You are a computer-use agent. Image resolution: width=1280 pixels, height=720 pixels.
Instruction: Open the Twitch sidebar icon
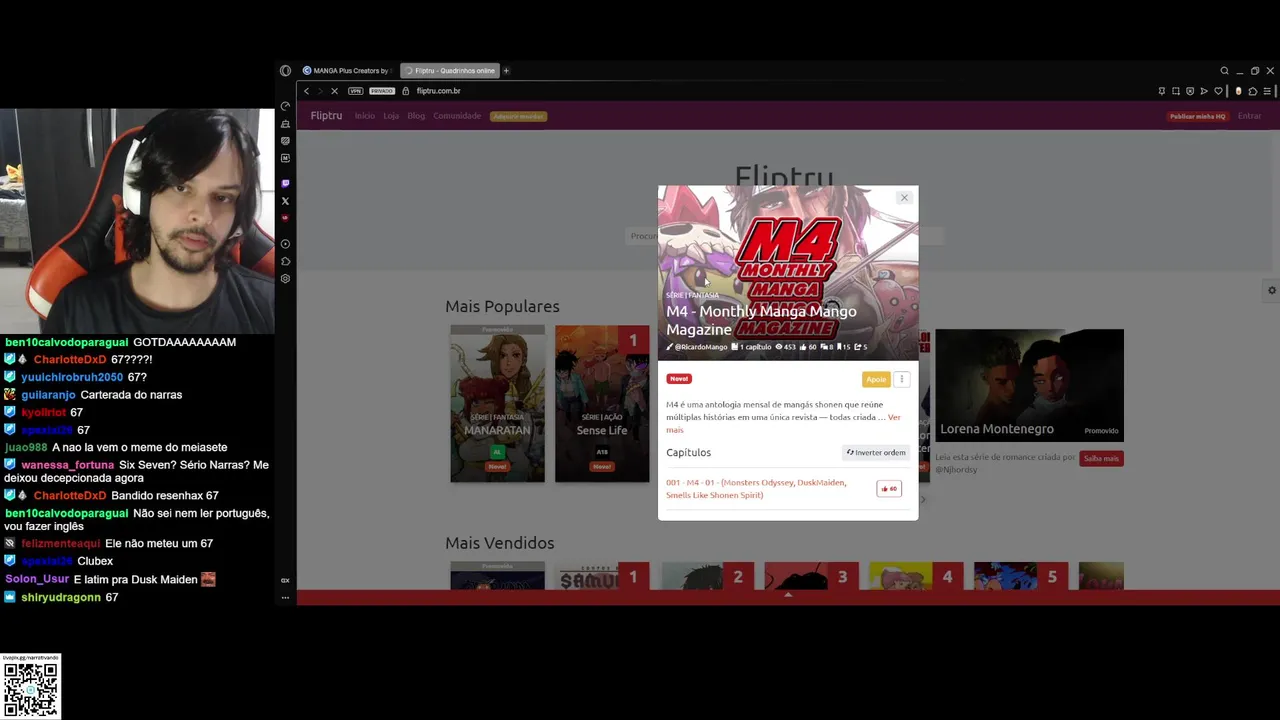click(x=285, y=183)
